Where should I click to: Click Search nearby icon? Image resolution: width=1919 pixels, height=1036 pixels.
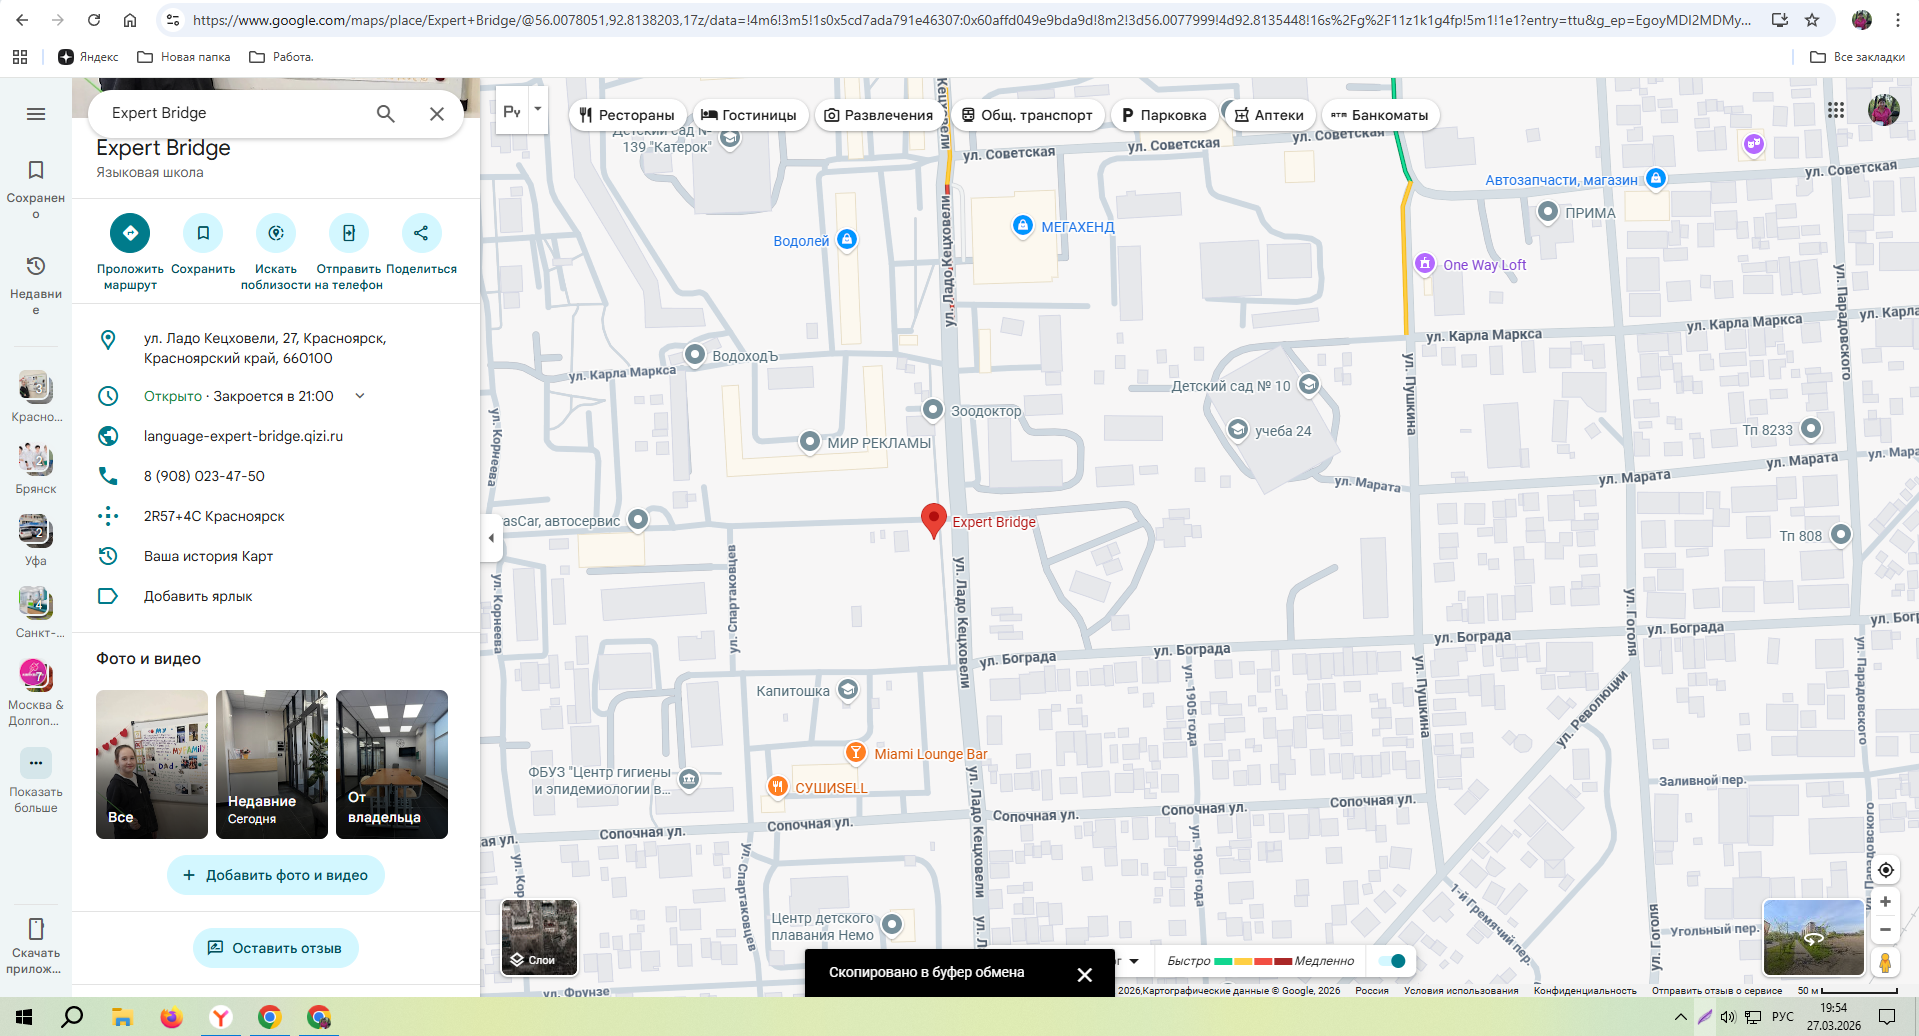[276, 233]
